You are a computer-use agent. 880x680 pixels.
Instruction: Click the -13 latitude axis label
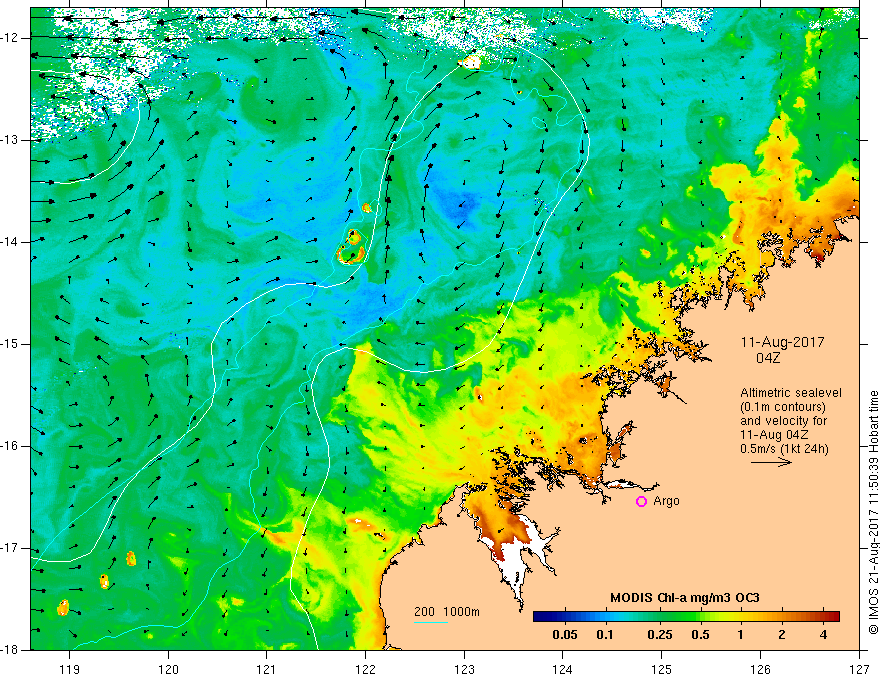coord(11,140)
